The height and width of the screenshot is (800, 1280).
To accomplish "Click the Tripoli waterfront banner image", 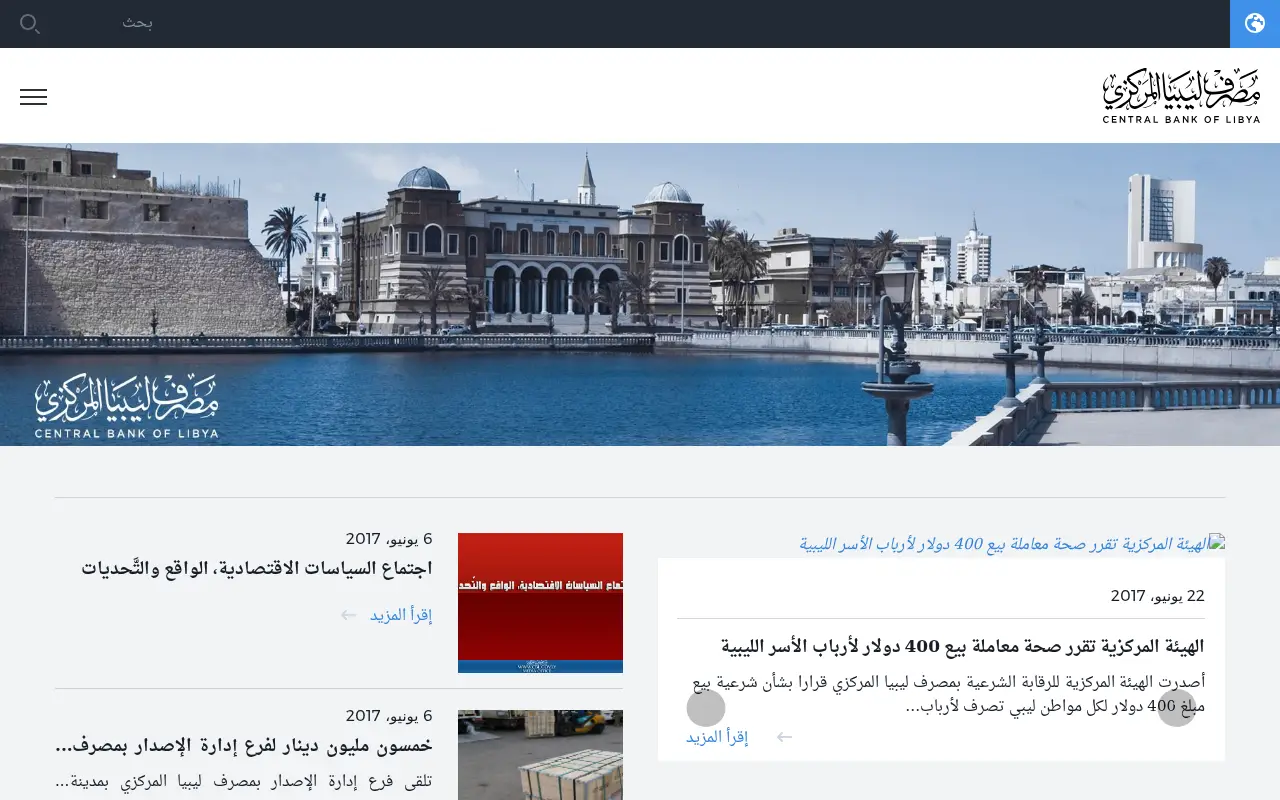I will pos(640,294).
